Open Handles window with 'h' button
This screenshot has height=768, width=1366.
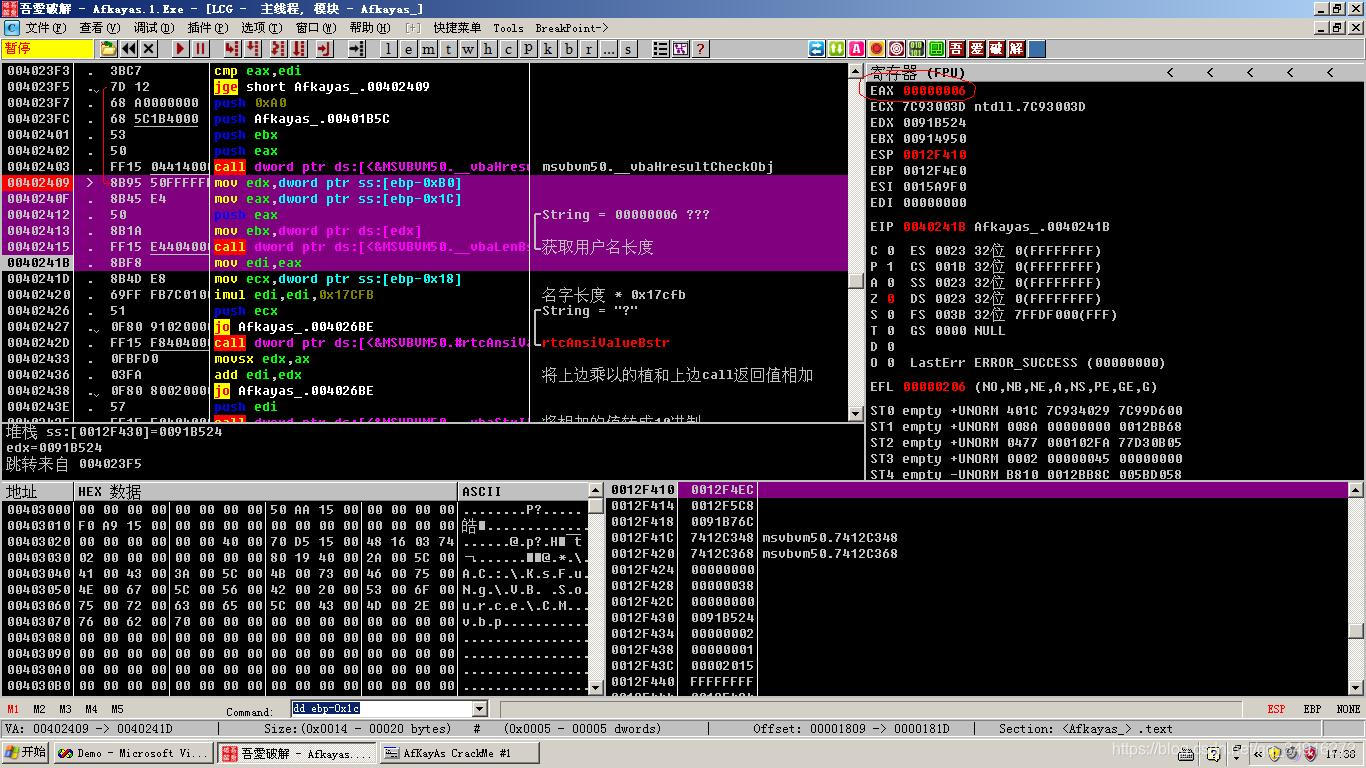[x=487, y=48]
